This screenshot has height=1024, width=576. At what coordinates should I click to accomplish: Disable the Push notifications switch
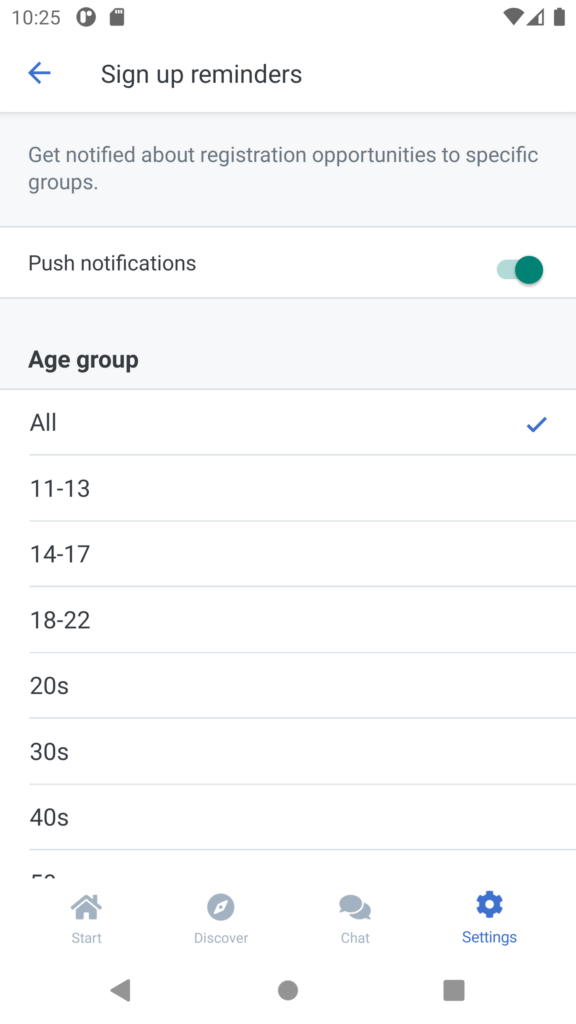[520, 270]
